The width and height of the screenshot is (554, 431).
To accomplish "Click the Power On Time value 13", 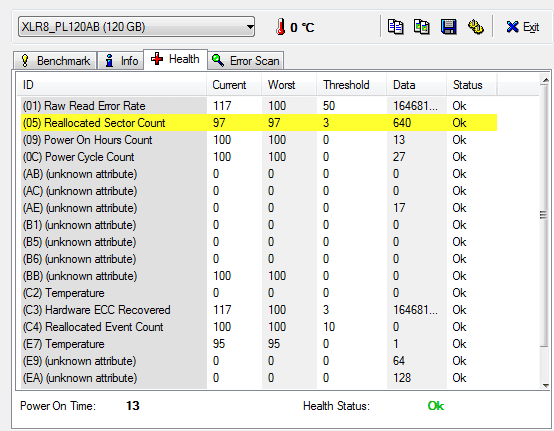I will click(133, 406).
